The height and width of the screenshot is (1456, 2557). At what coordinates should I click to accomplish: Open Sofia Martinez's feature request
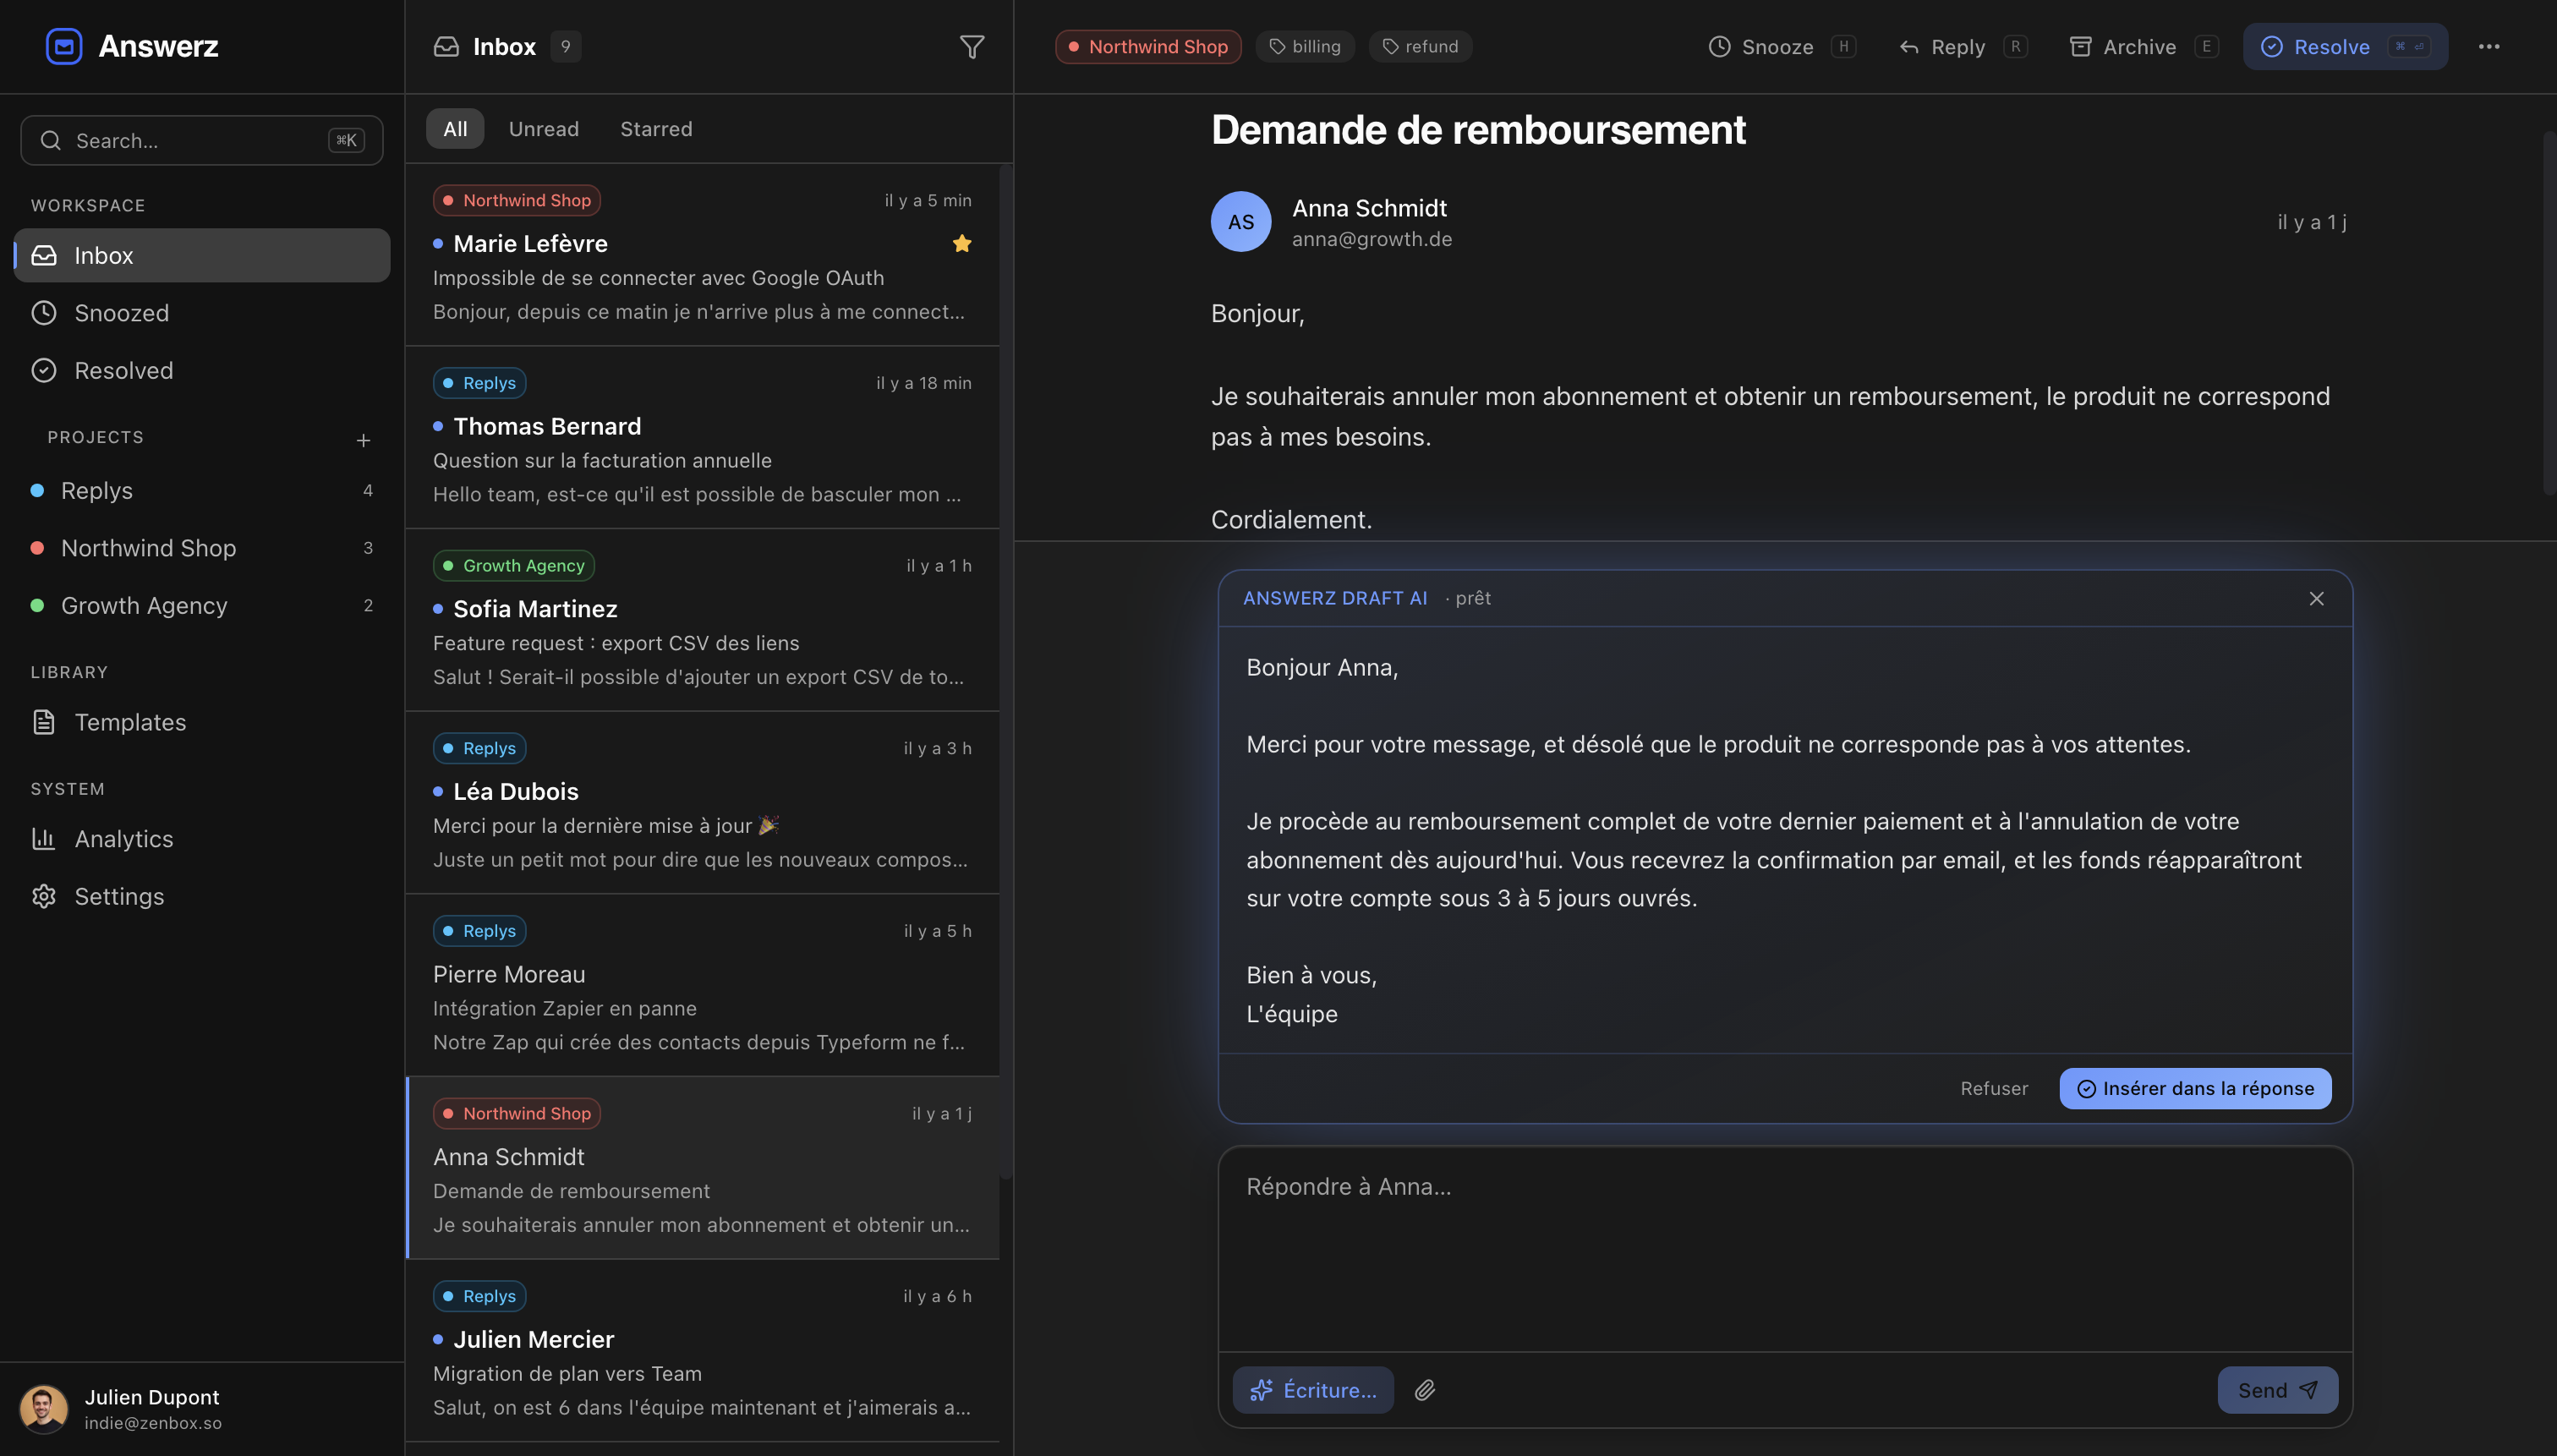(x=702, y=620)
